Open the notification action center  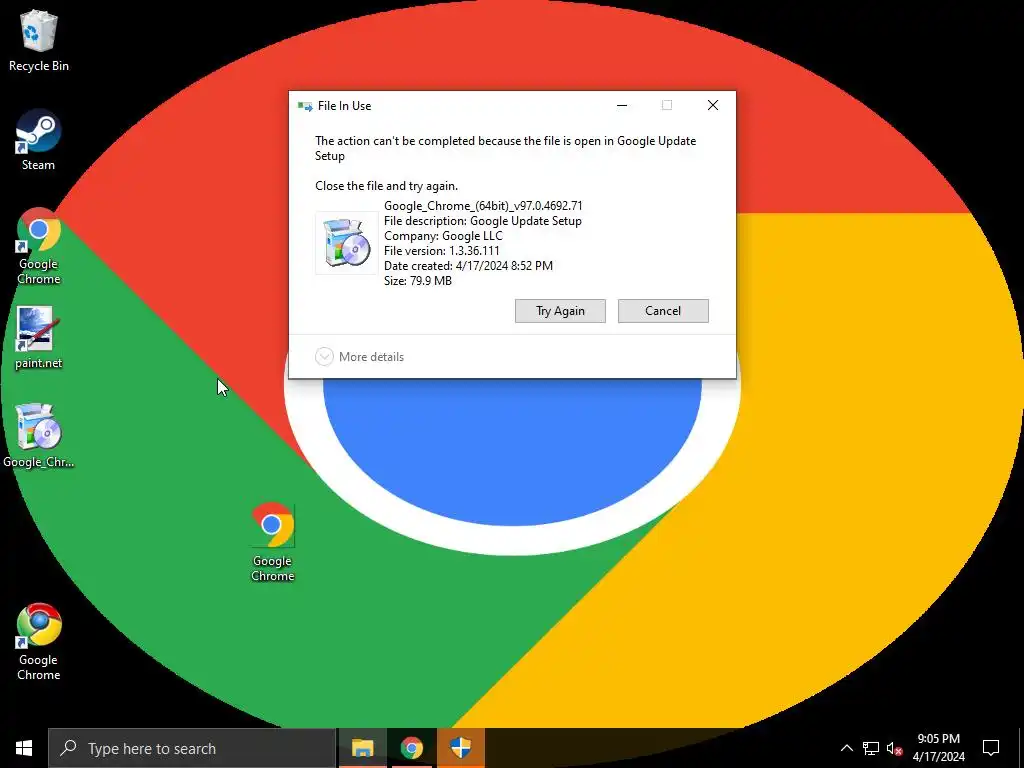coord(991,748)
